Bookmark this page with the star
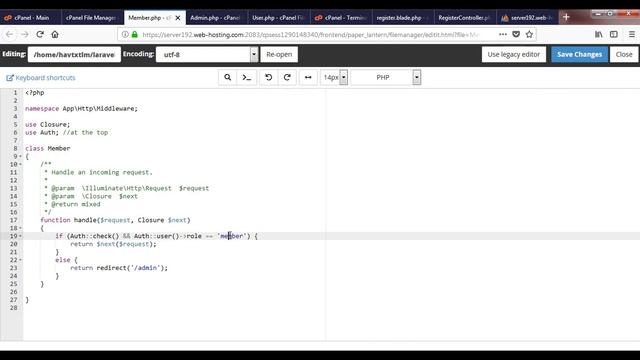 pyautogui.click(x=529, y=35)
